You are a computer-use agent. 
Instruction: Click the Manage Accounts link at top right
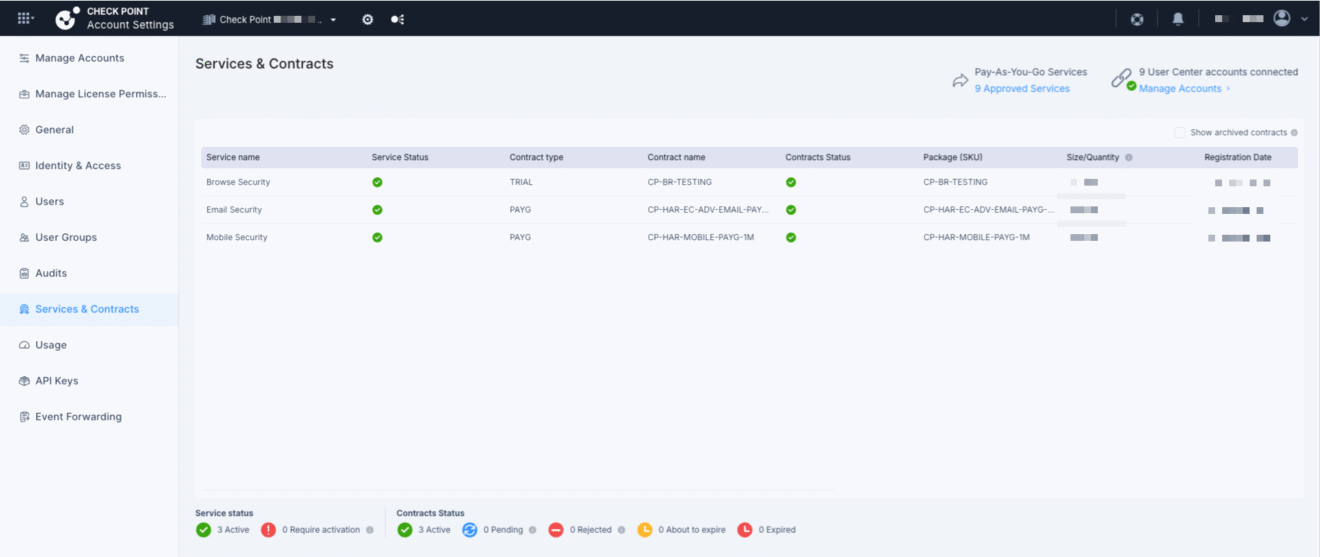[1180, 89]
